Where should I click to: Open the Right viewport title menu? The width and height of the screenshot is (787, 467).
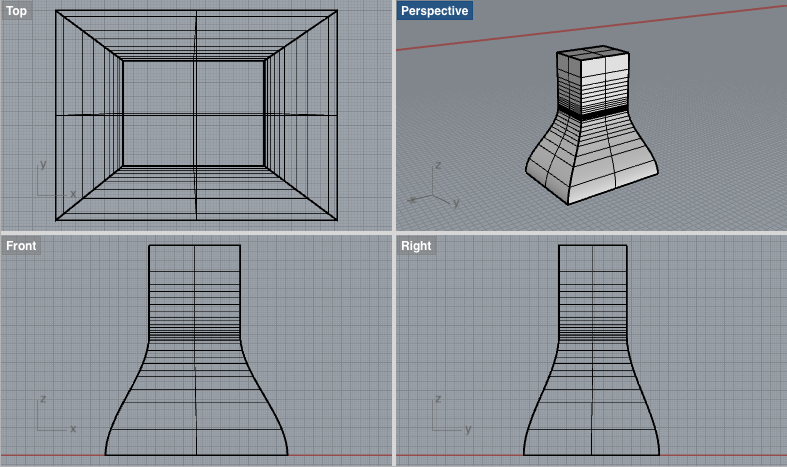416,246
